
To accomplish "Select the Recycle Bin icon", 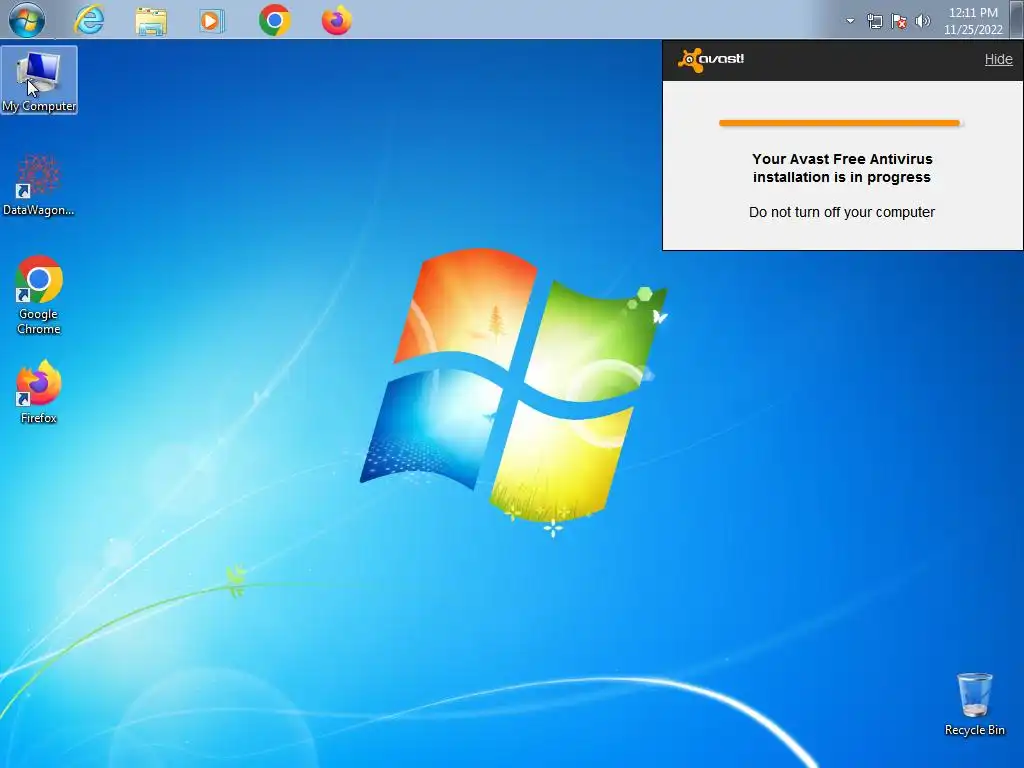I will tap(974, 705).
